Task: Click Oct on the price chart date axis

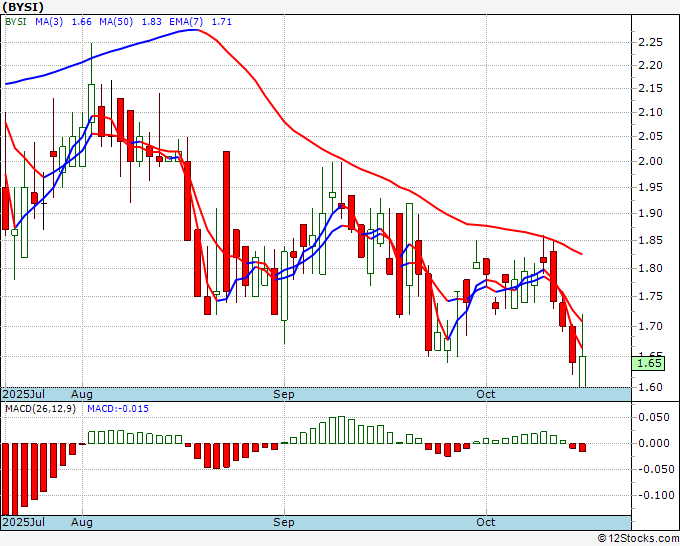Action: [485, 394]
